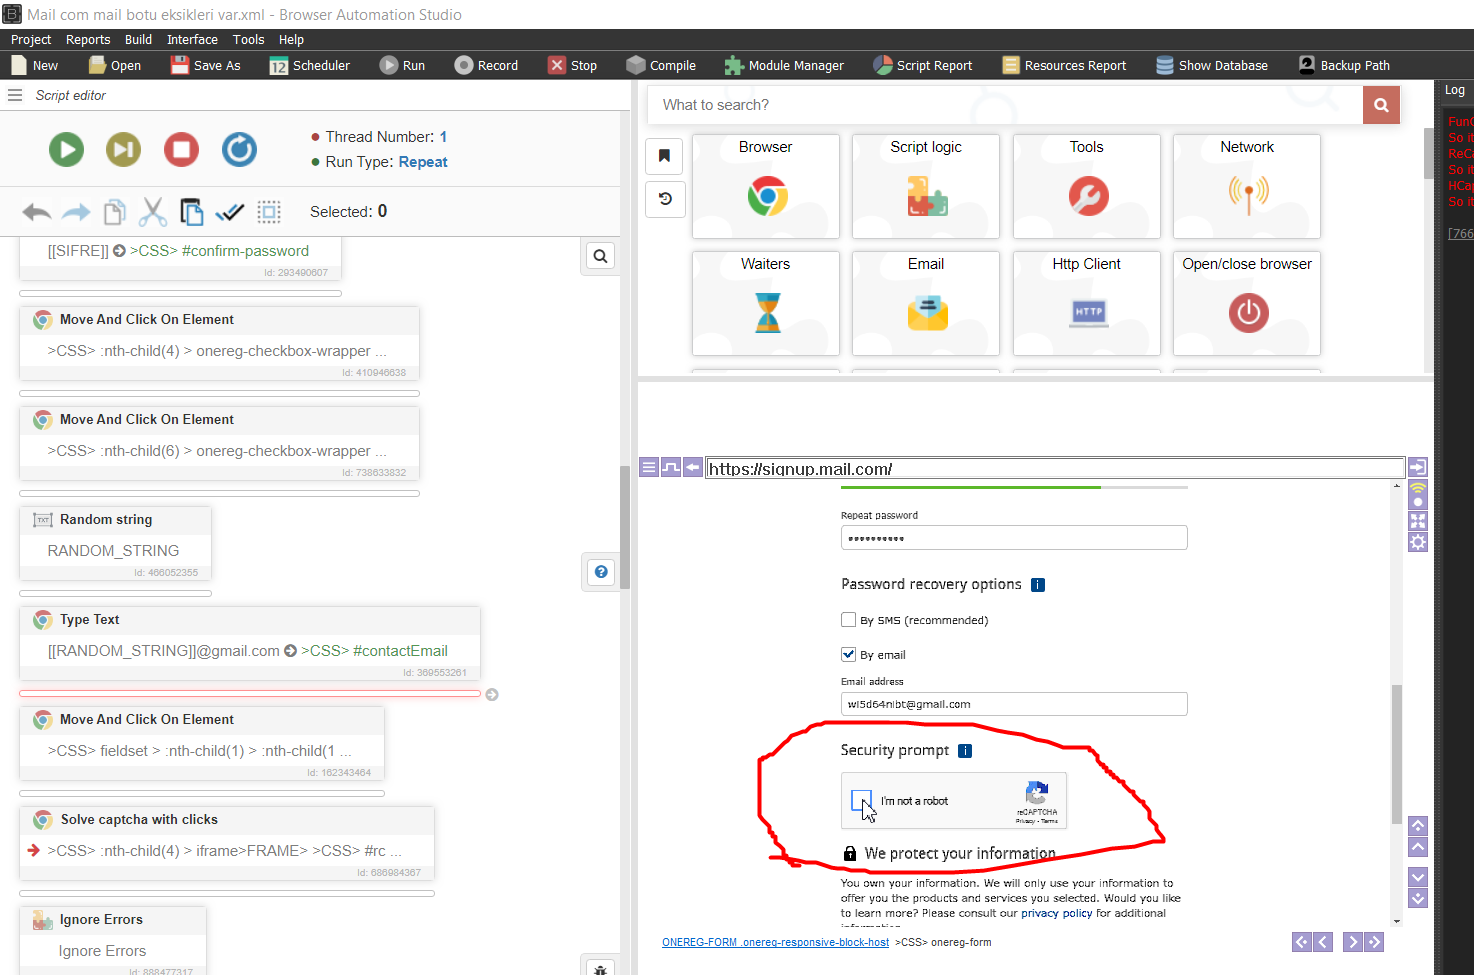Click the ONEREG-FORM element path link
This screenshot has width=1474, height=975.
775,942
